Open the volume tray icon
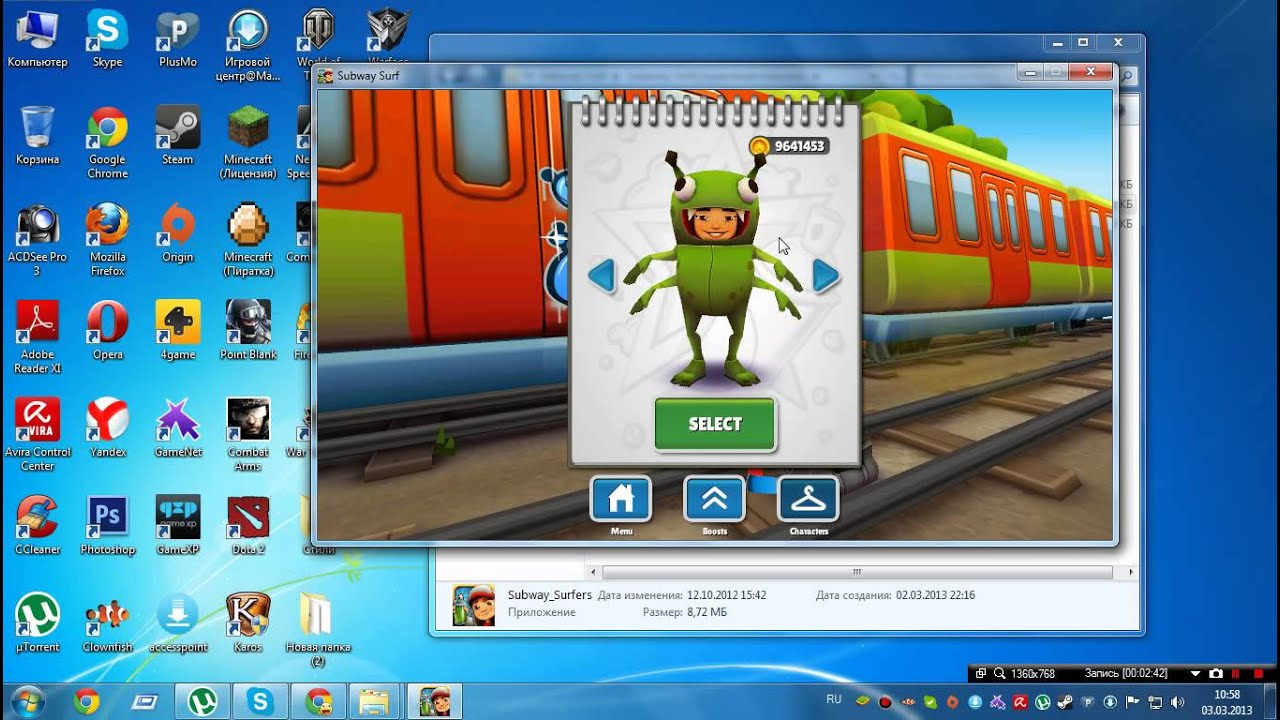This screenshot has width=1280, height=720. [1176, 702]
